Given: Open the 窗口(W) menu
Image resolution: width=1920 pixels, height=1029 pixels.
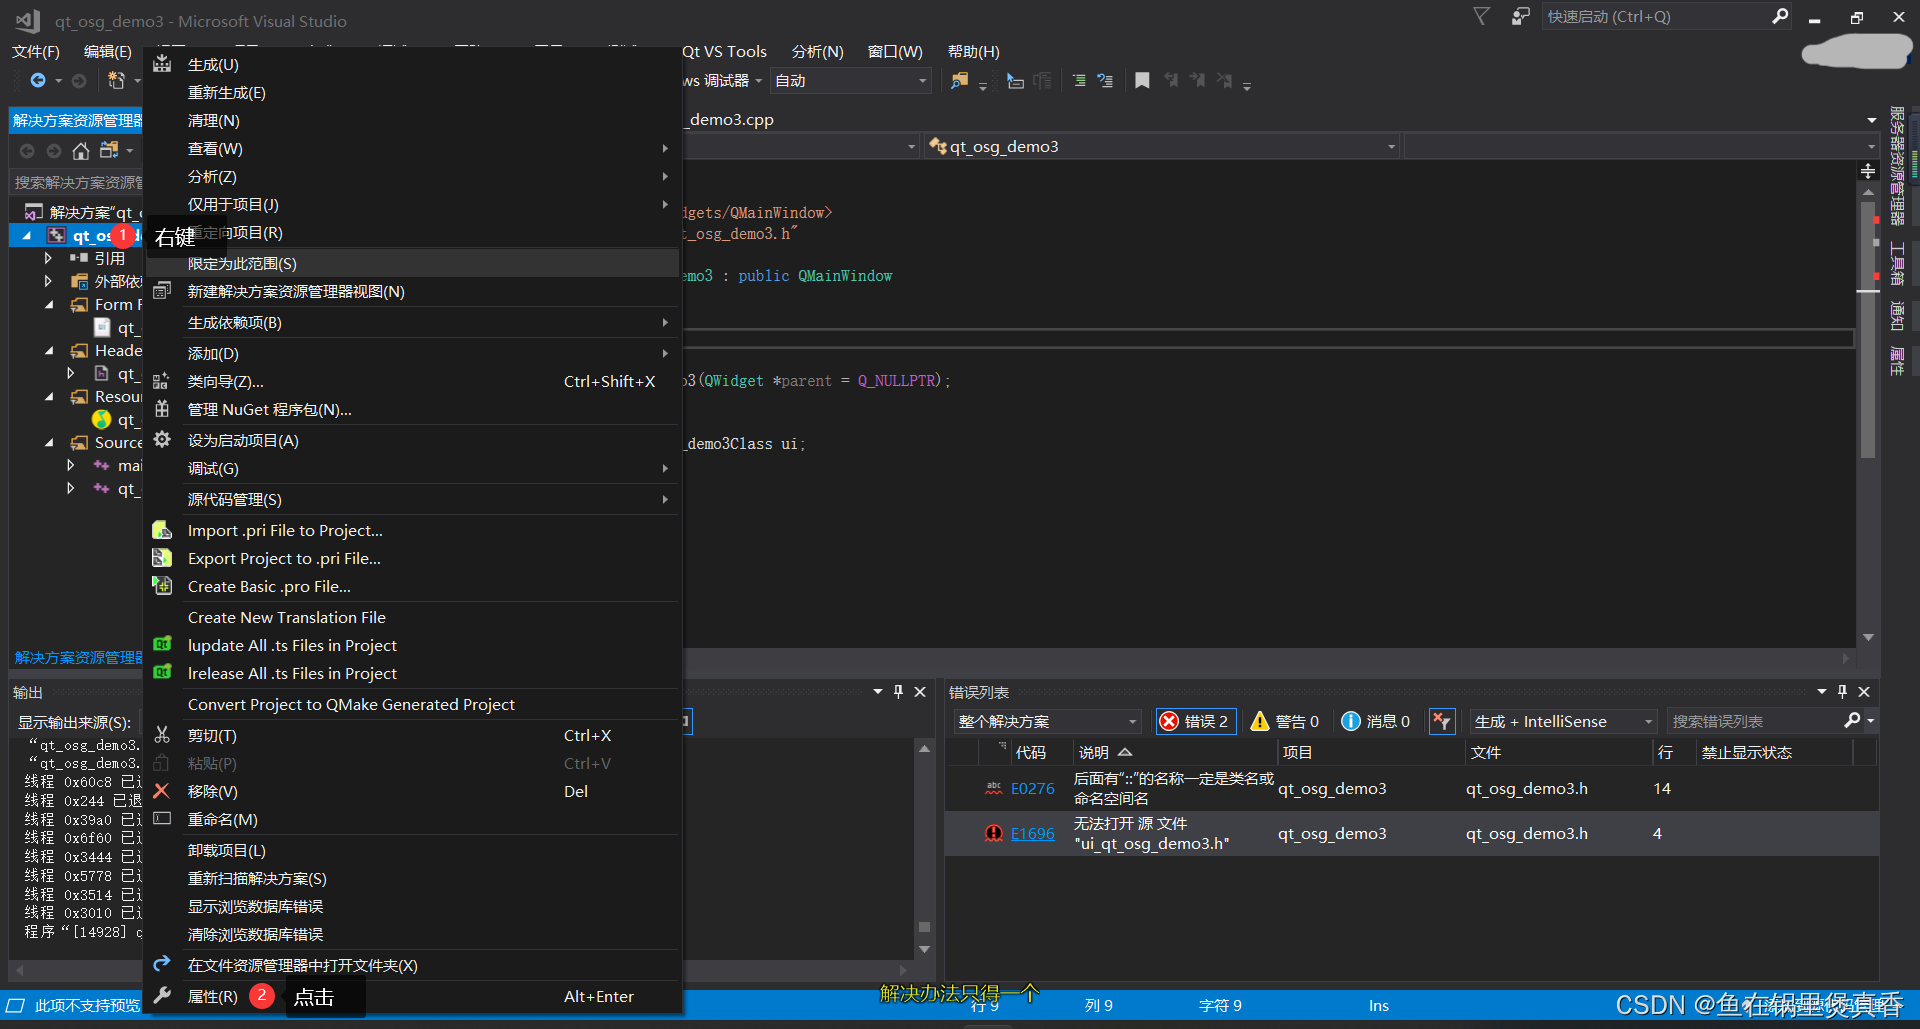Looking at the screenshot, I should click(895, 52).
